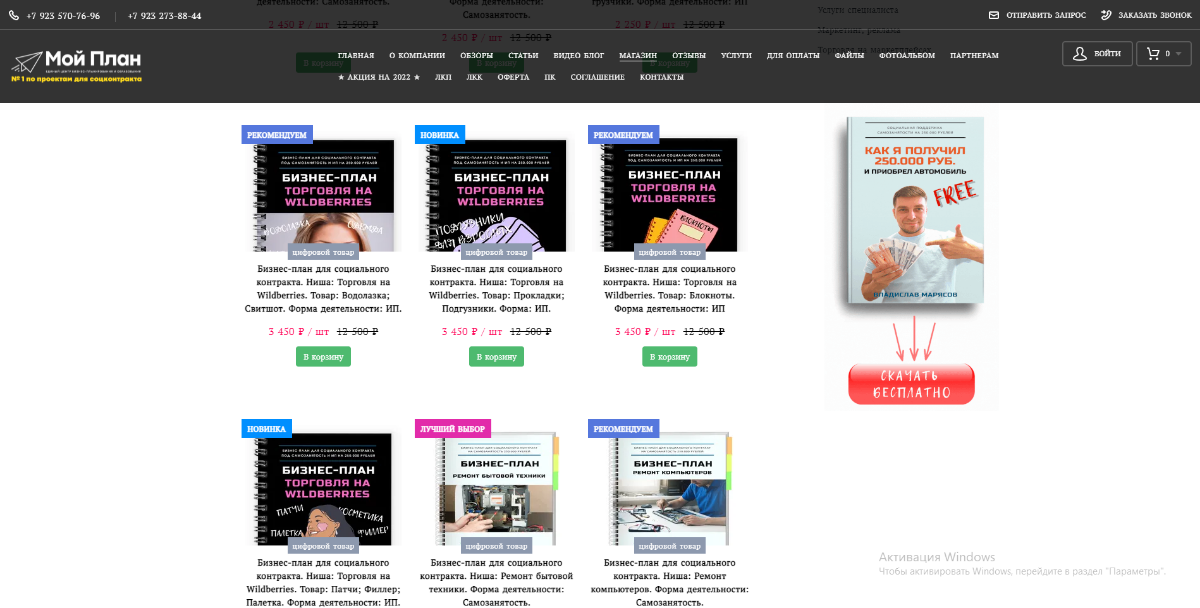Call the number +7 923 570-76-96
The height and width of the screenshot is (608, 1200).
point(63,16)
